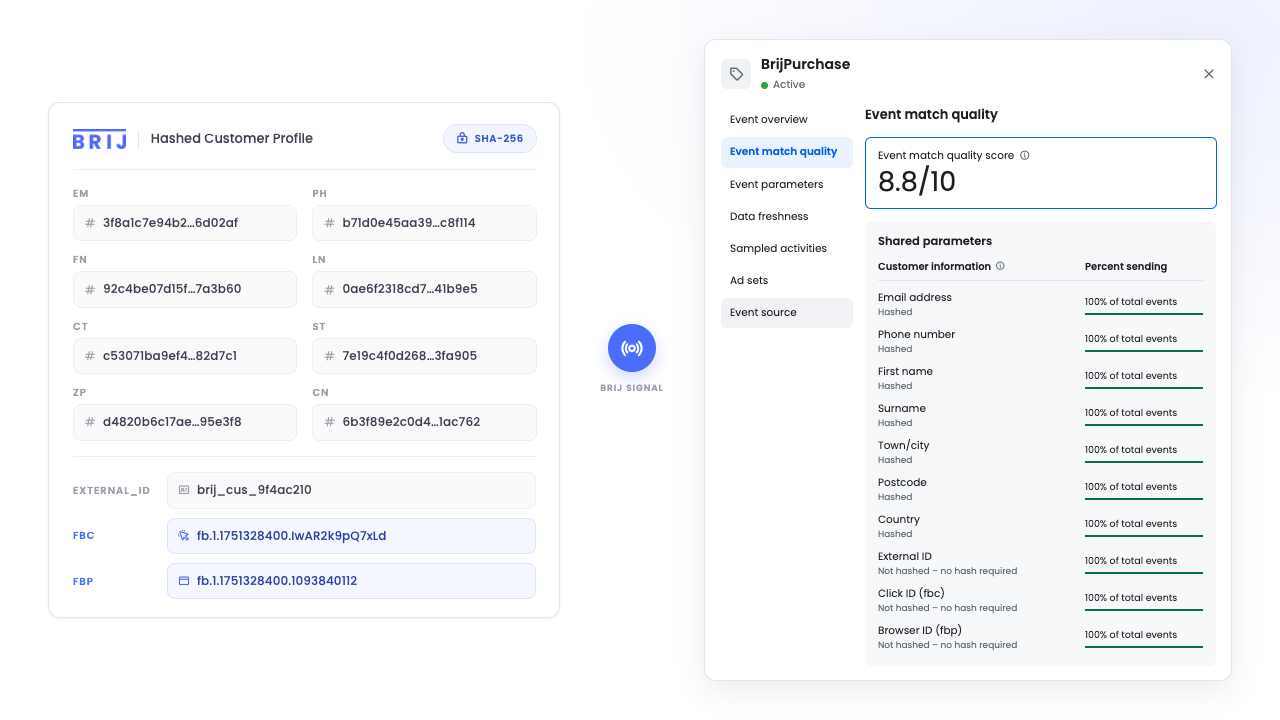Click the hash icon in ZP field
1280x720 pixels.
[90, 422]
